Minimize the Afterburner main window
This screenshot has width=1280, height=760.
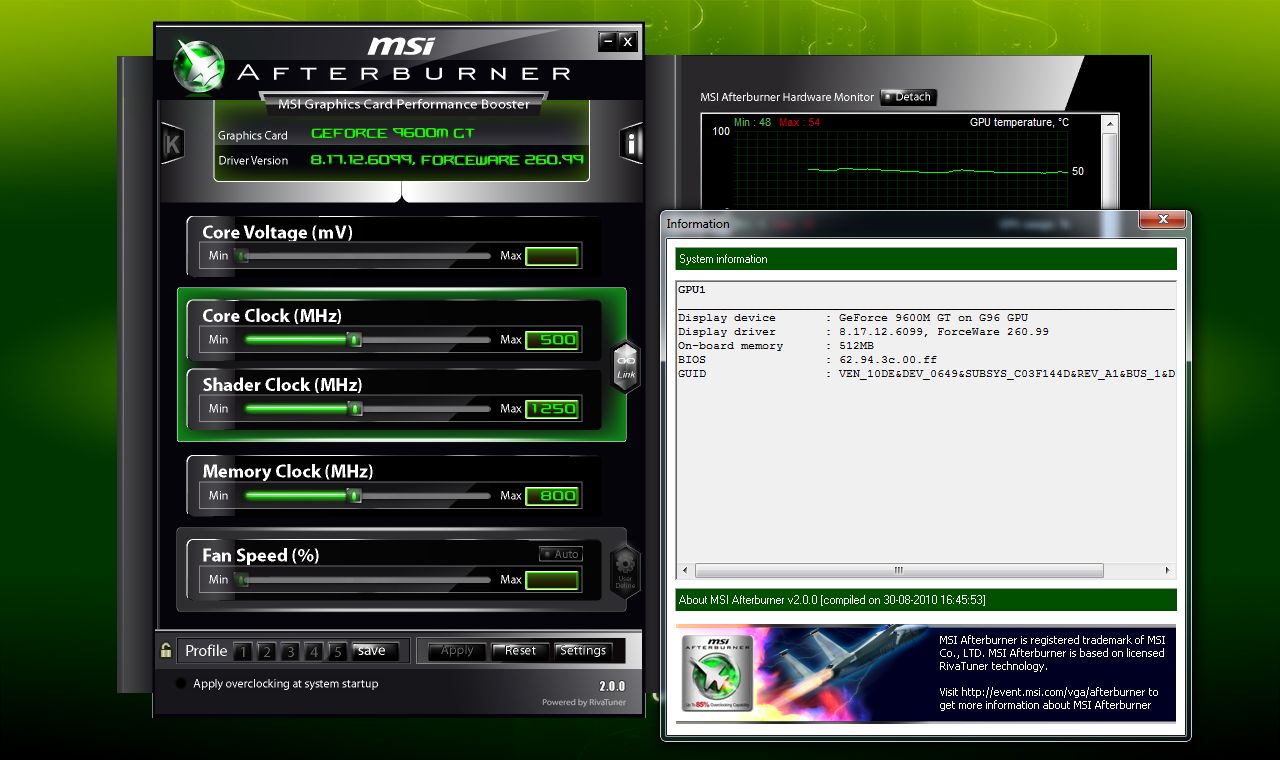tap(607, 41)
